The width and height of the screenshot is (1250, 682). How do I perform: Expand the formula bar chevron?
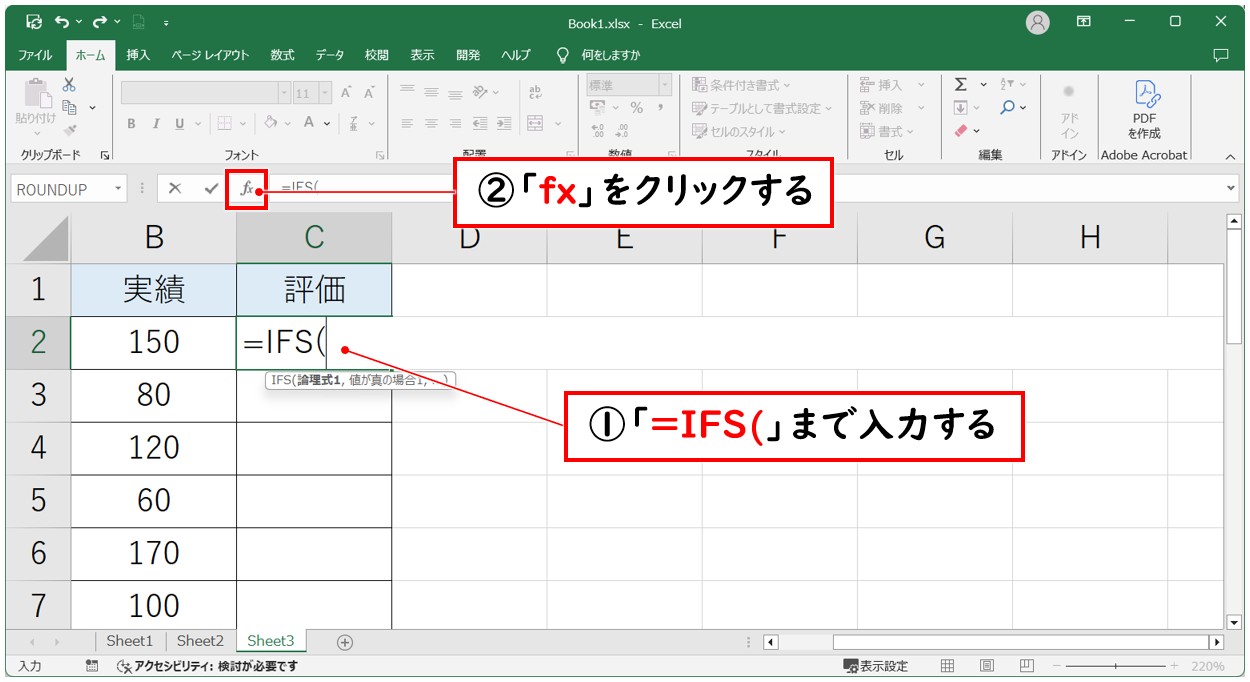1230,188
